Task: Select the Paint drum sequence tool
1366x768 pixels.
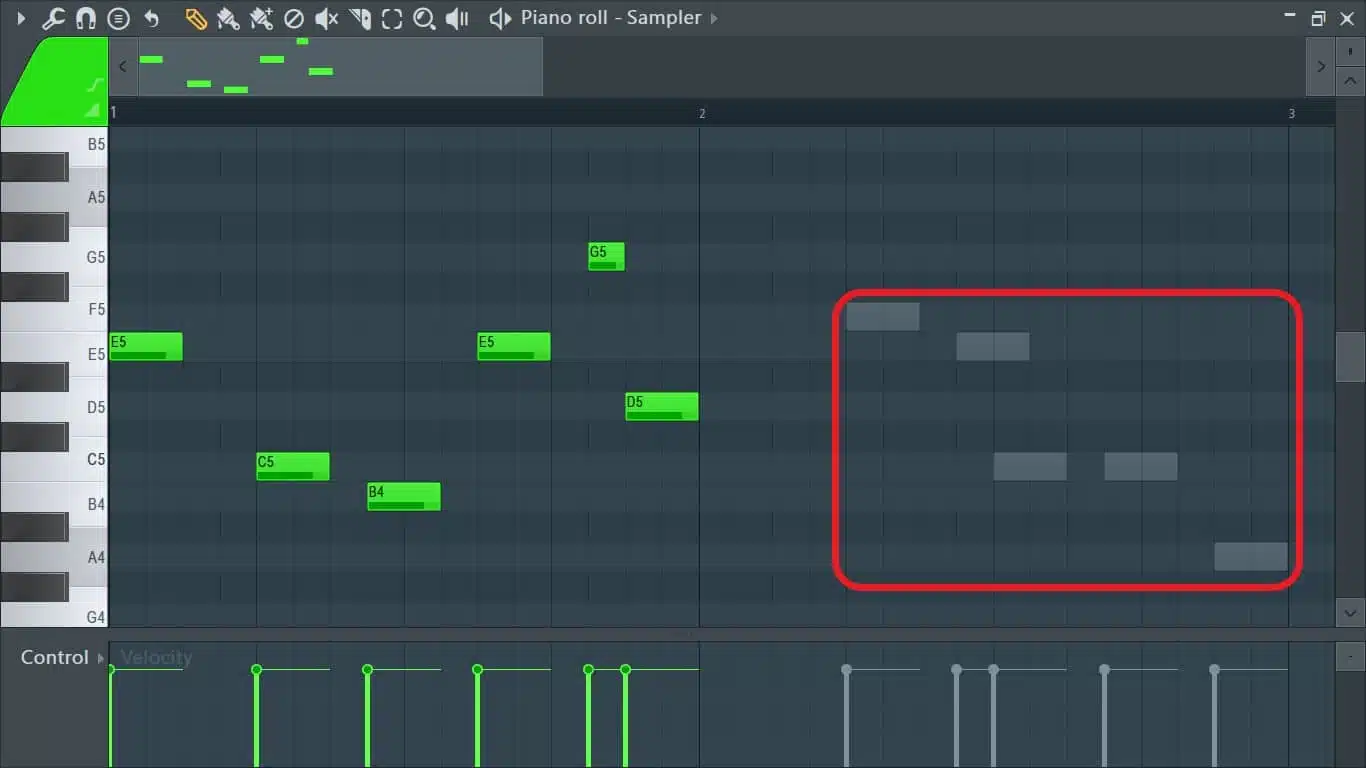Action: click(x=261, y=18)
